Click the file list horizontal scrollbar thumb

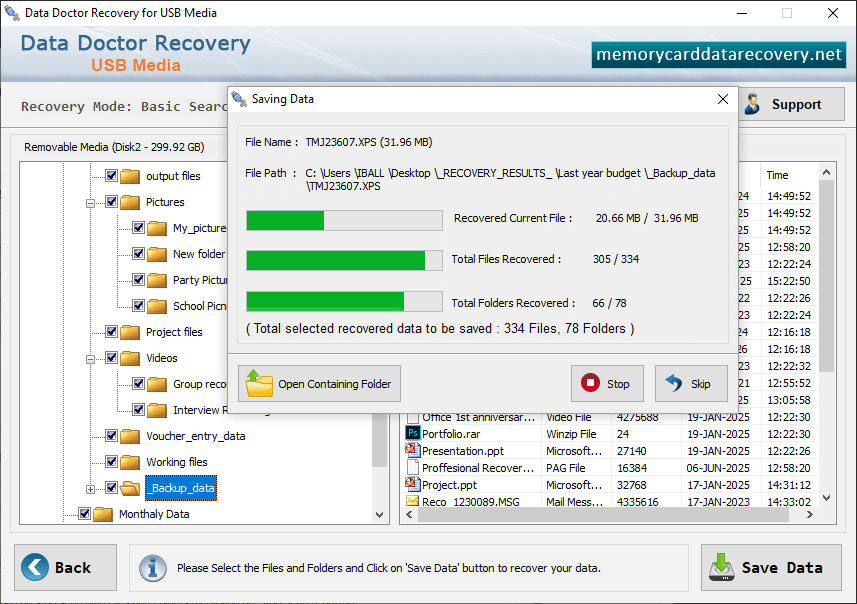[603, 514]
